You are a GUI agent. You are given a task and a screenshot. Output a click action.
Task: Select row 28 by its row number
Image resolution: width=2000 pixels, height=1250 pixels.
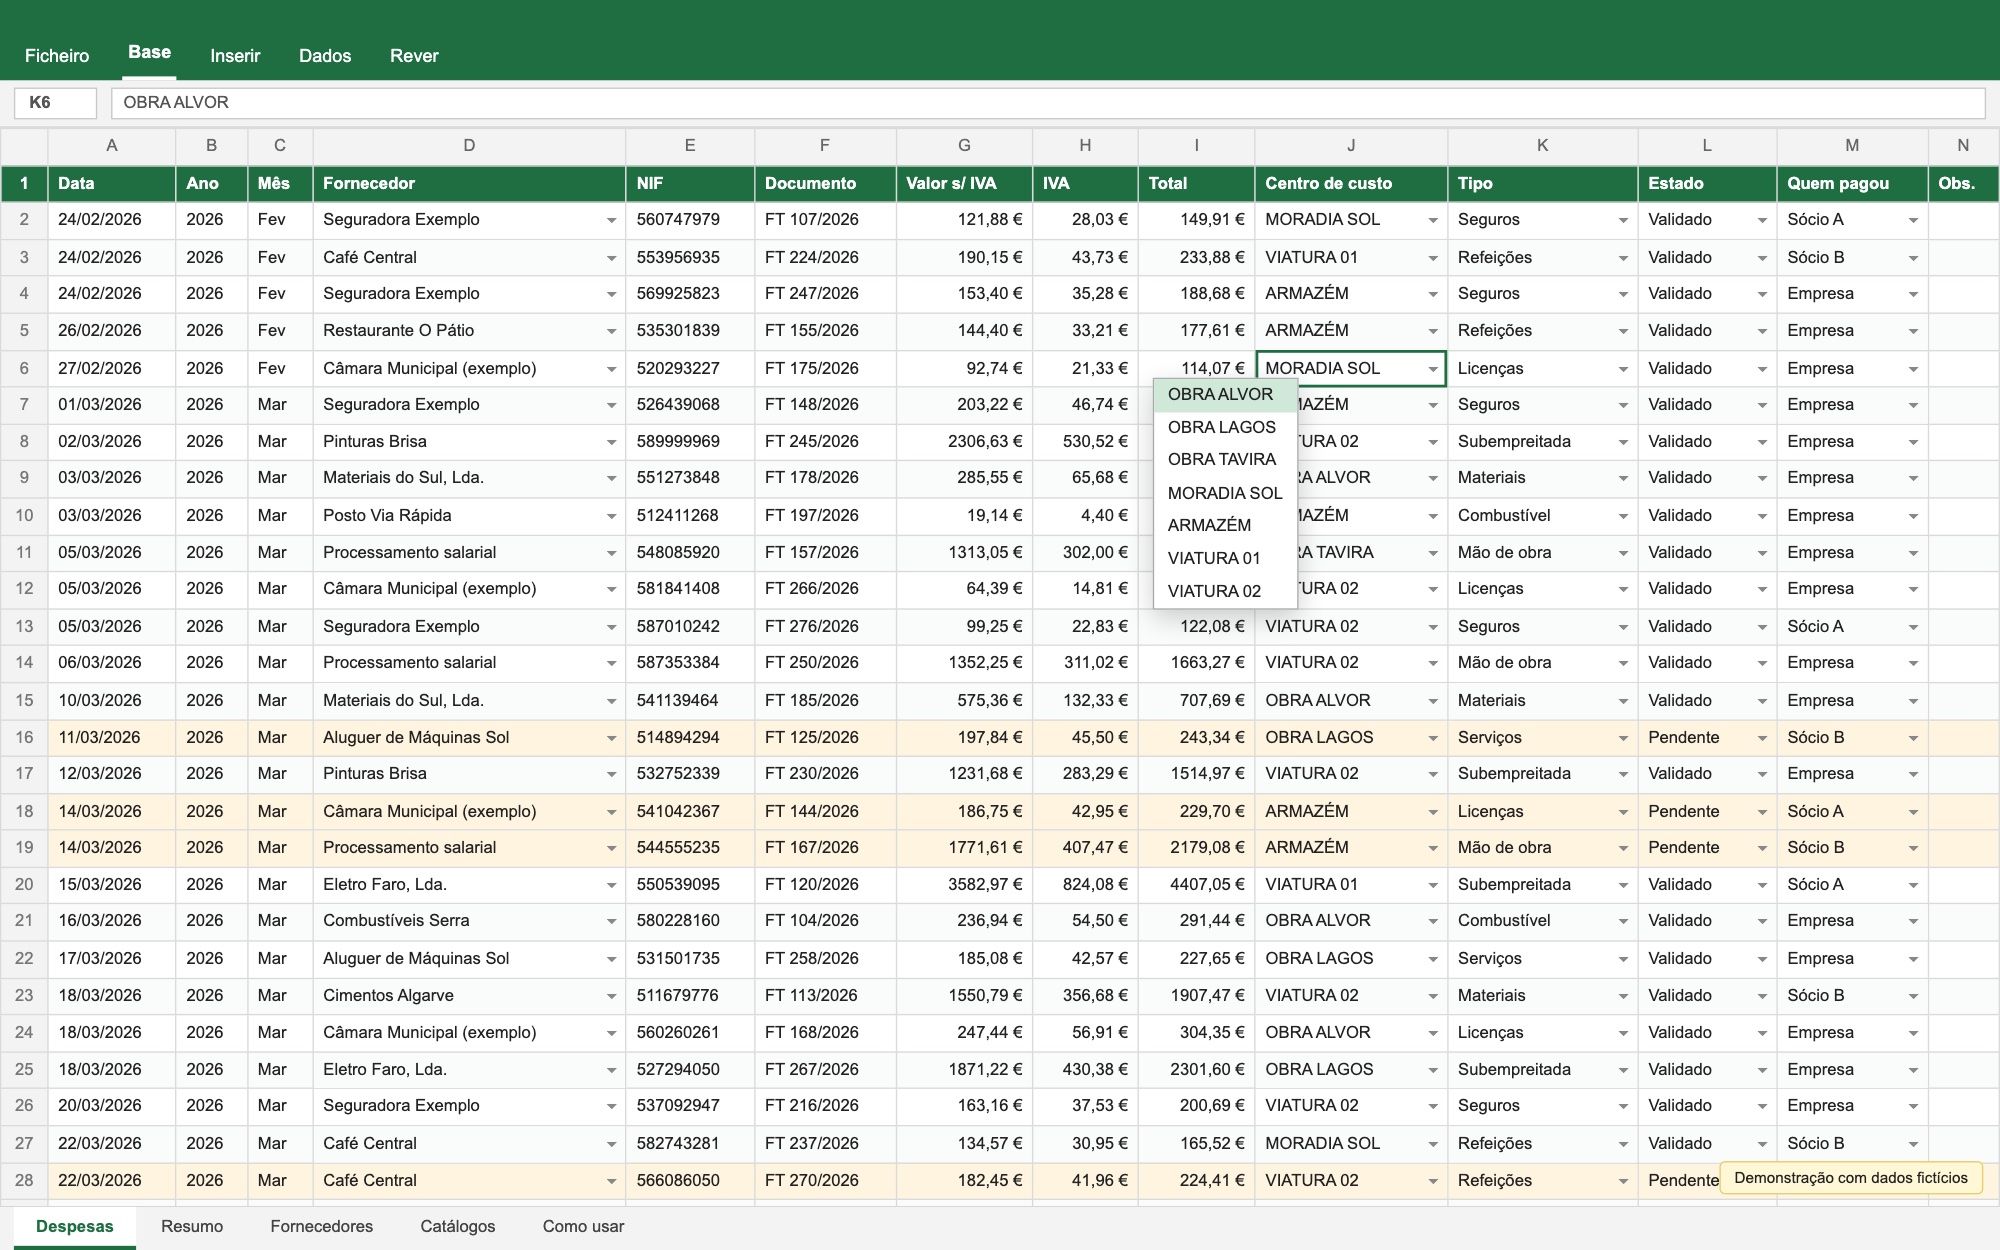point(24,1181)
